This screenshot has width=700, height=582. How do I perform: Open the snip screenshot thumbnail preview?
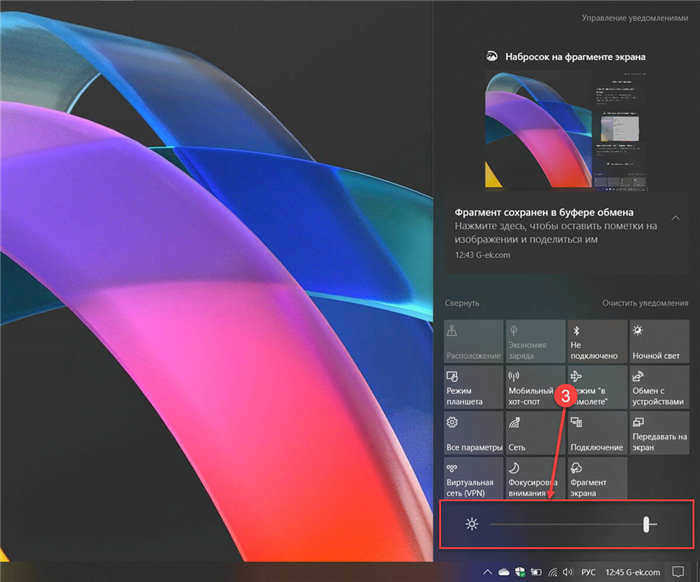(566, 132)
